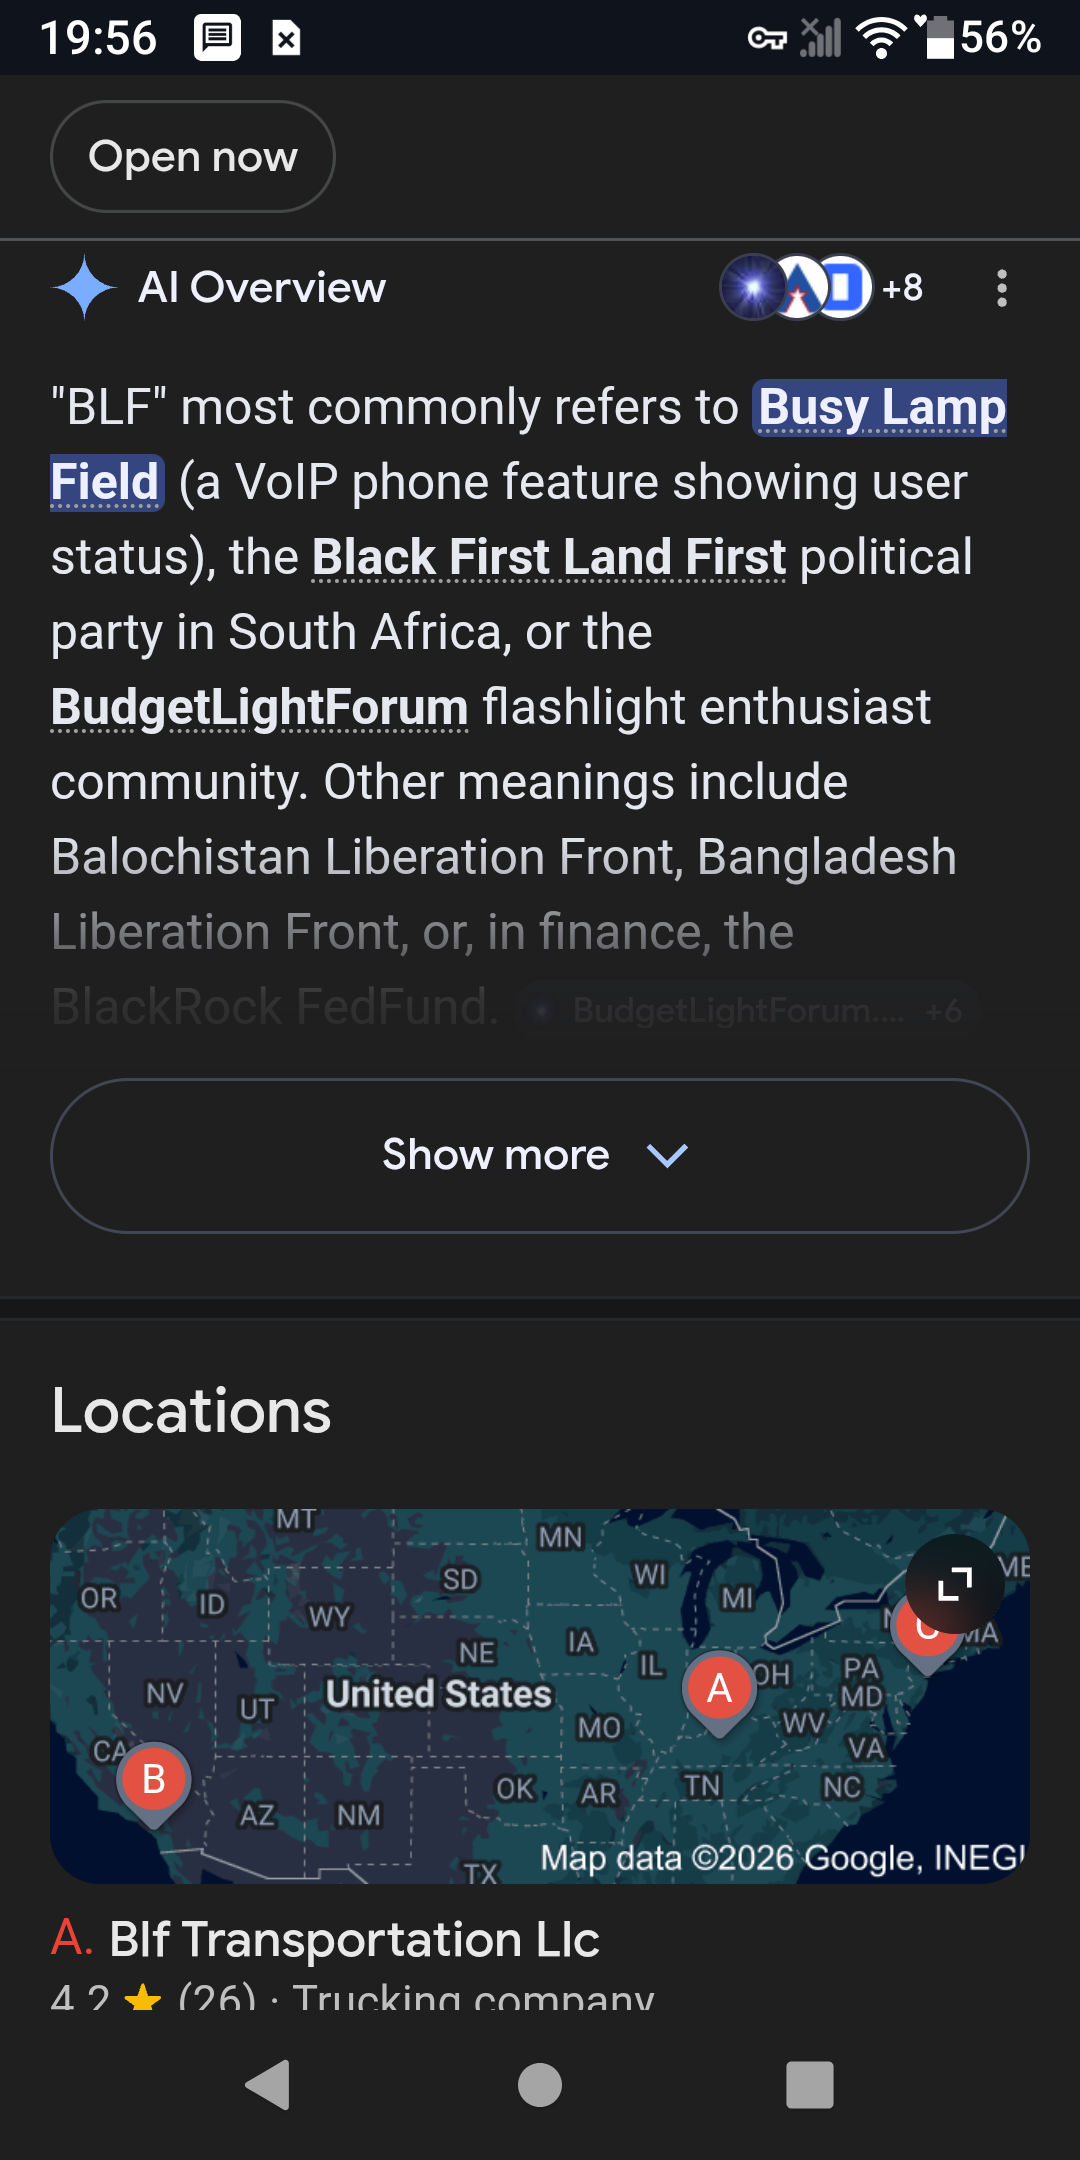Tap the message notification icon in status bar
This screenshot has height=2160, width=1080.
pyautogui.click(x=217, y=38)
